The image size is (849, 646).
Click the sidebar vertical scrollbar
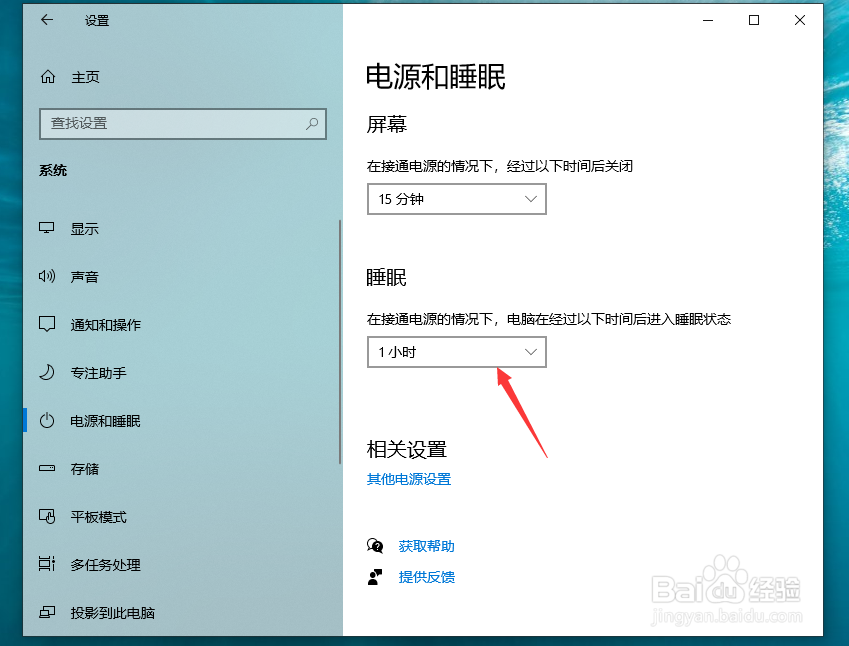pos(340,341)
